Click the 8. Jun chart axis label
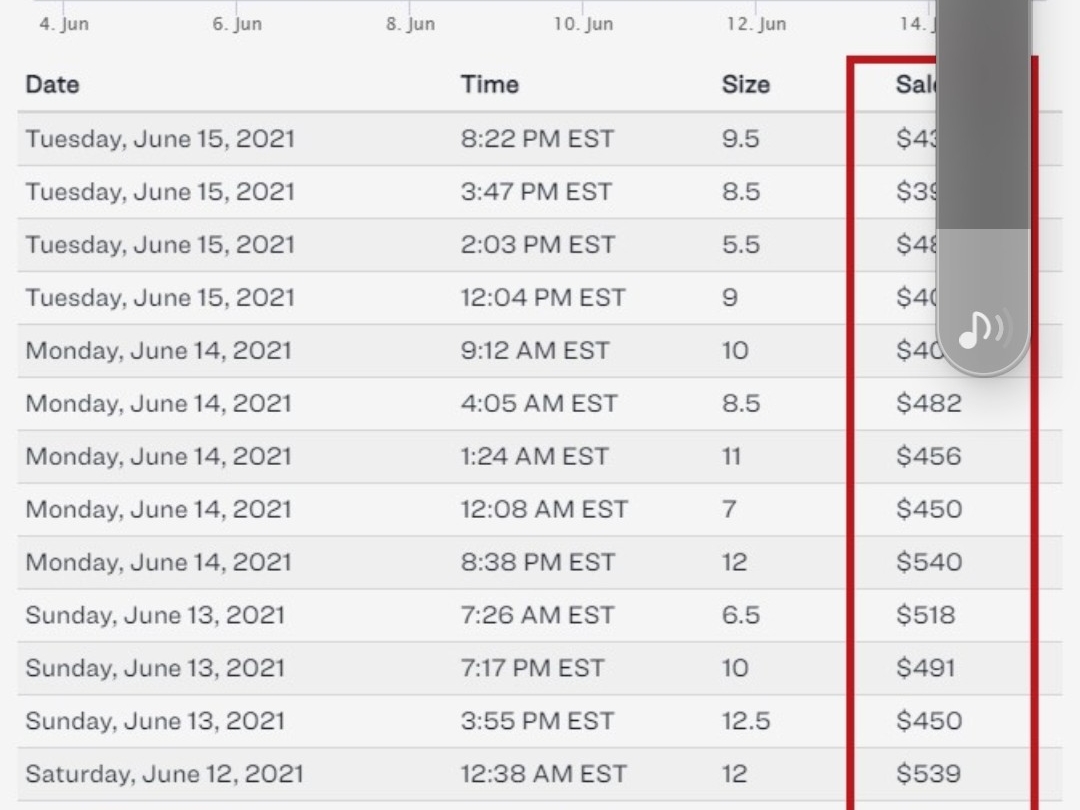Screen dimensions: 1080x810 click(x=411, y=23)
